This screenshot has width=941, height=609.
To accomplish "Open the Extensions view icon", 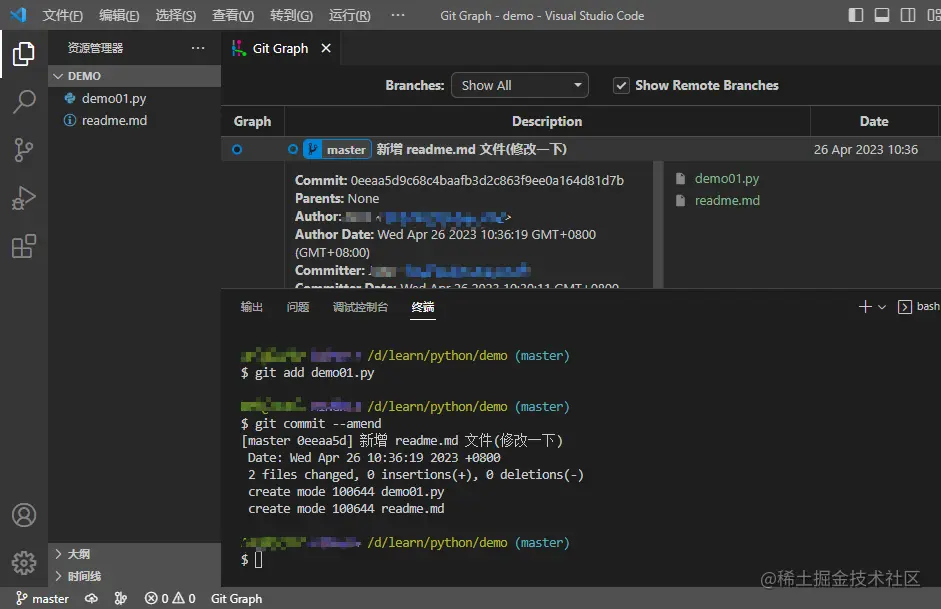I will pyautogui.click(x=24, y=246).
